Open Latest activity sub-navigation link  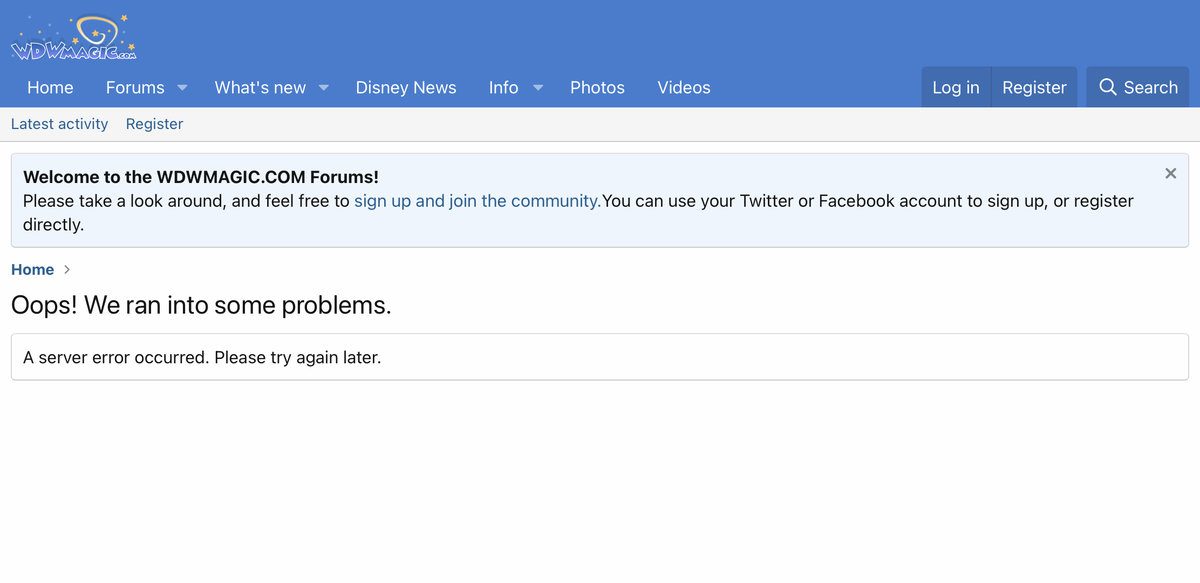pos(59,124)
